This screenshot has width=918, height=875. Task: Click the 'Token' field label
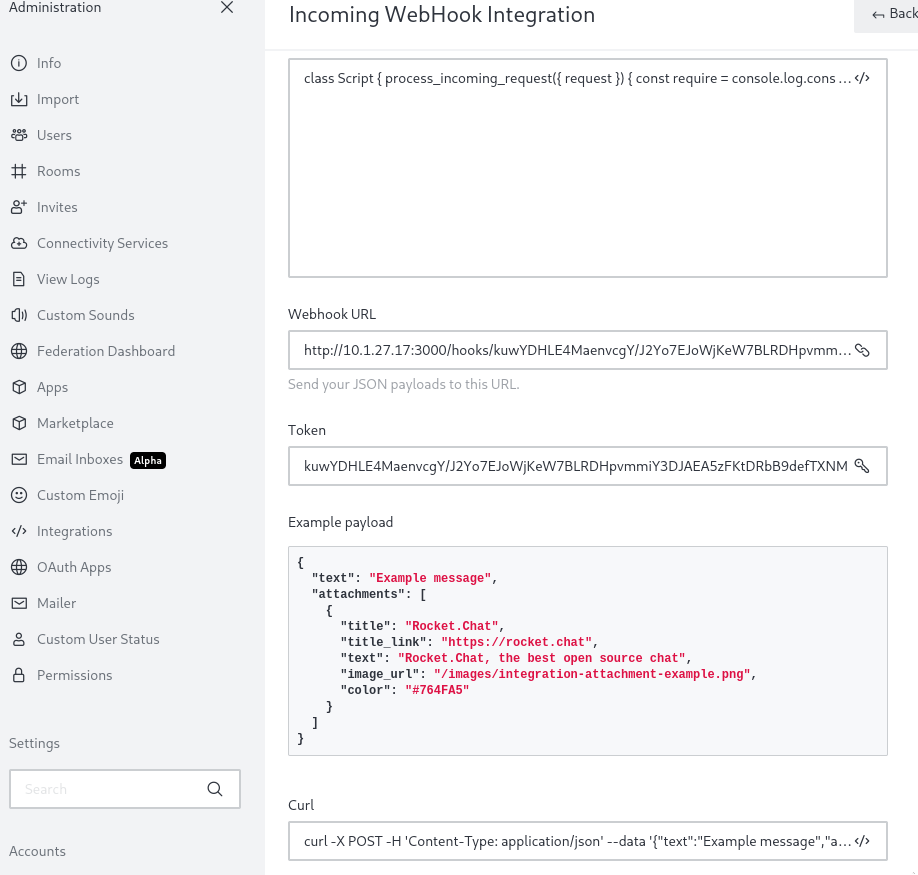click(307, 430)
